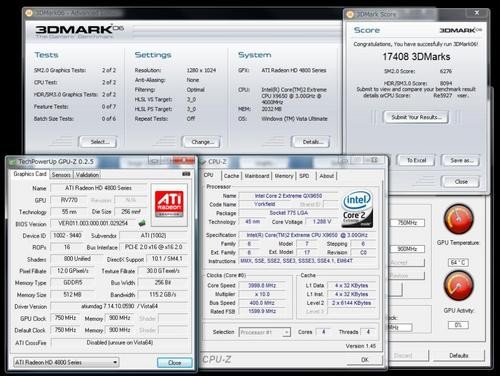Click the Package value Socket 775 LGA
The image size is (500, 376).
[x=289, y=213]
